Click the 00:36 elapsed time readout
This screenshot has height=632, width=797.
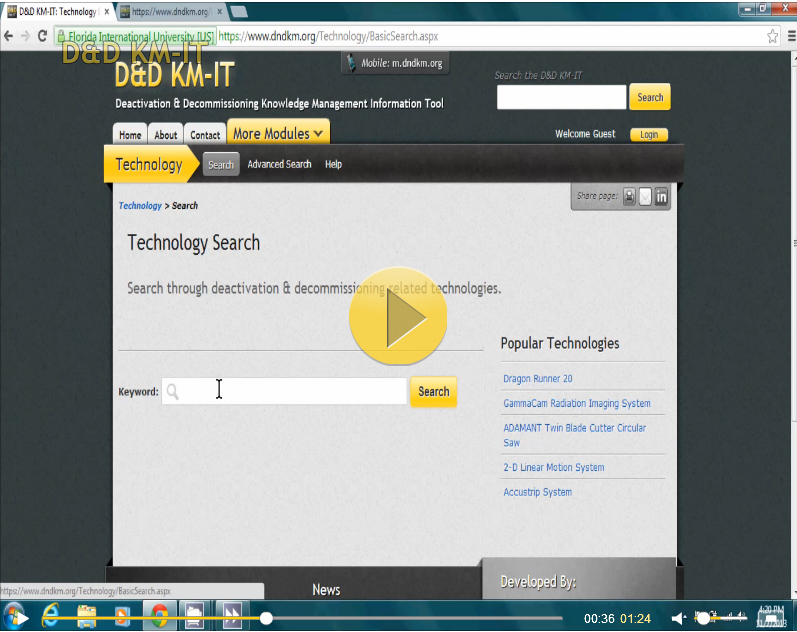click(599, 618)
